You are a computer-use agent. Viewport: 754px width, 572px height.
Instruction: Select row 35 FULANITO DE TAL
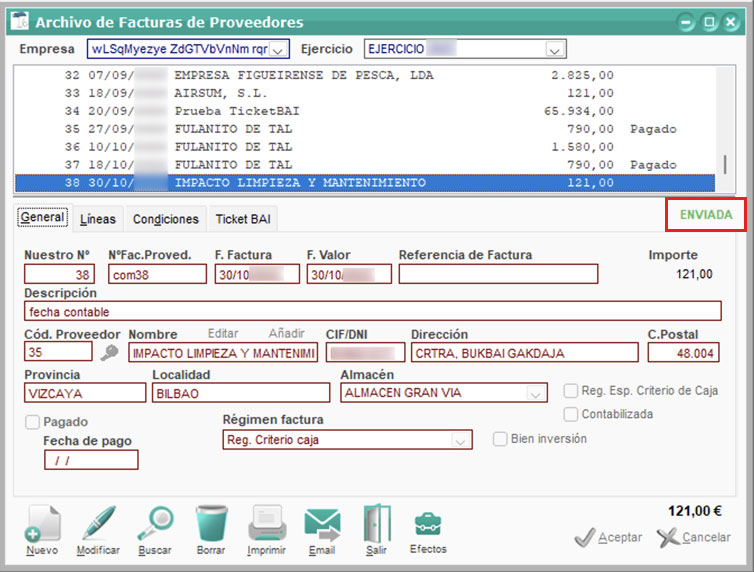365,129
